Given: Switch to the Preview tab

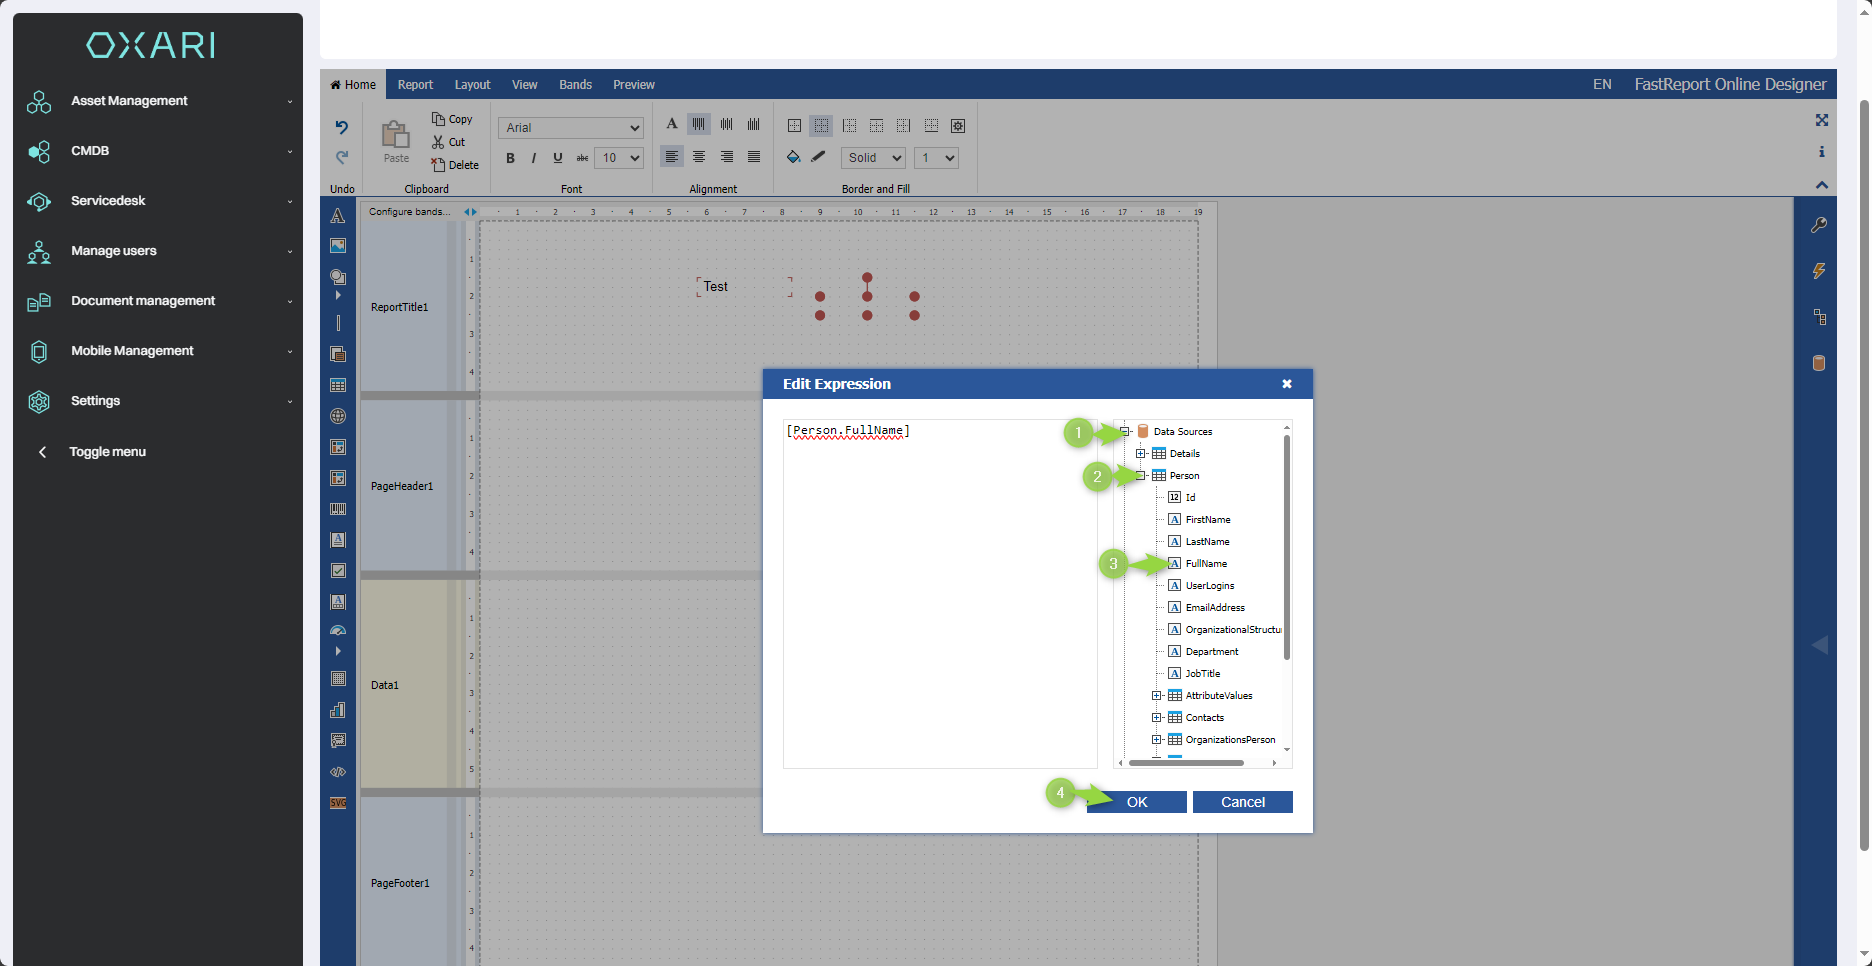Looking at the screenshot, I should 633,85.
